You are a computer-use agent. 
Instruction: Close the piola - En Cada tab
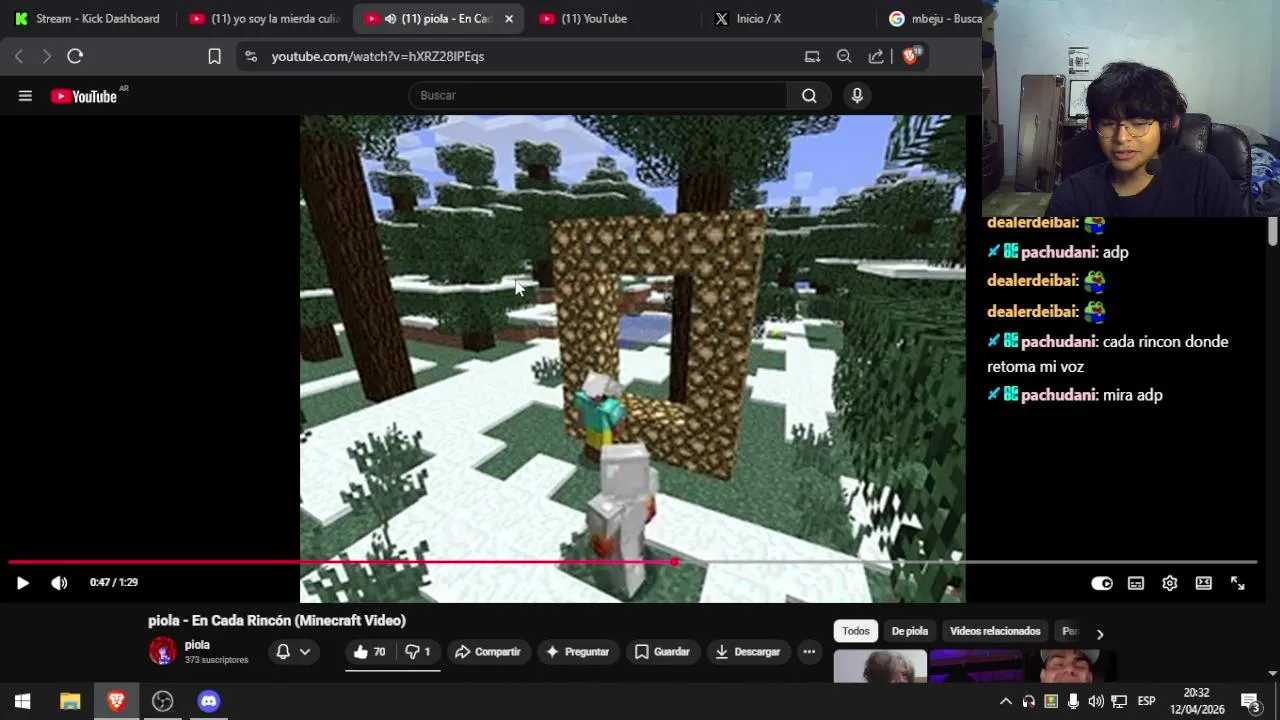[x=509, y=18]
